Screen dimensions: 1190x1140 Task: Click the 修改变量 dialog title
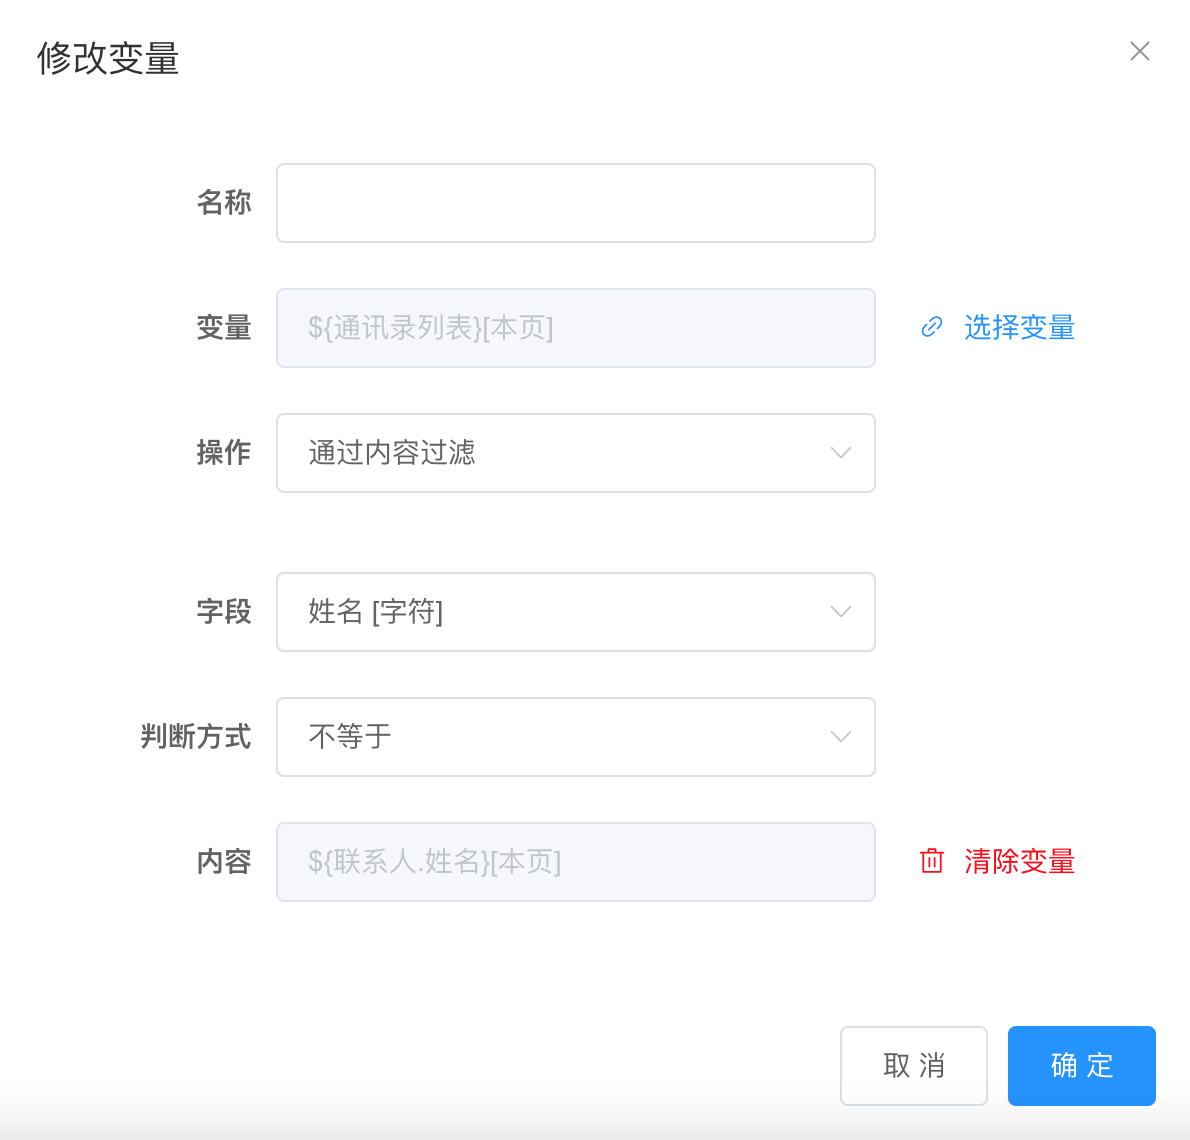108,58
